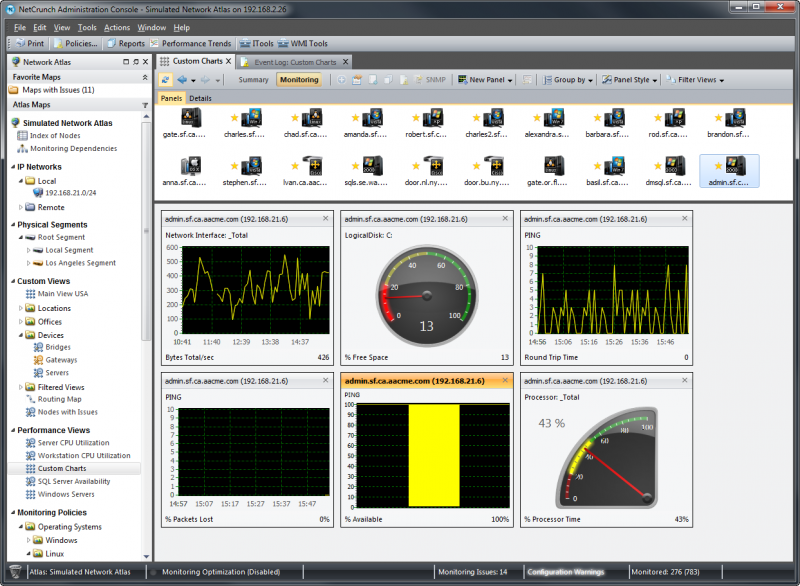Select the amanda.sf node icon
Screen dimensions: 800x586
pos(371,118)
